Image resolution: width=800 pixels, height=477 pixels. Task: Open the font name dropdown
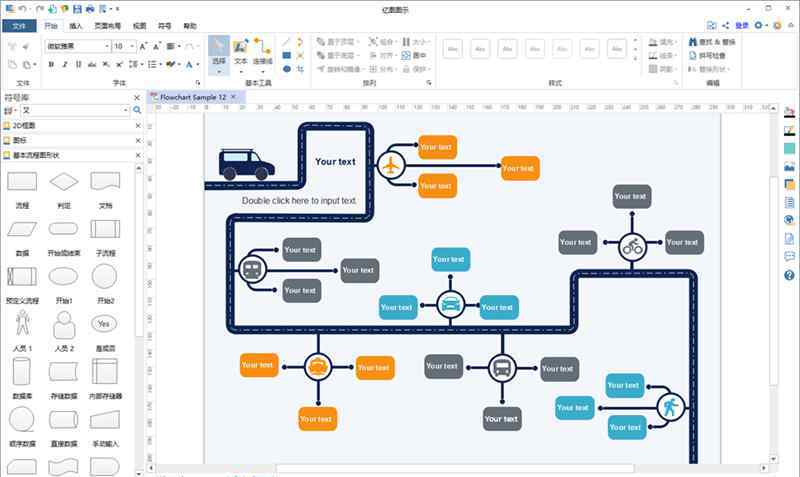[x=78, y=46]
